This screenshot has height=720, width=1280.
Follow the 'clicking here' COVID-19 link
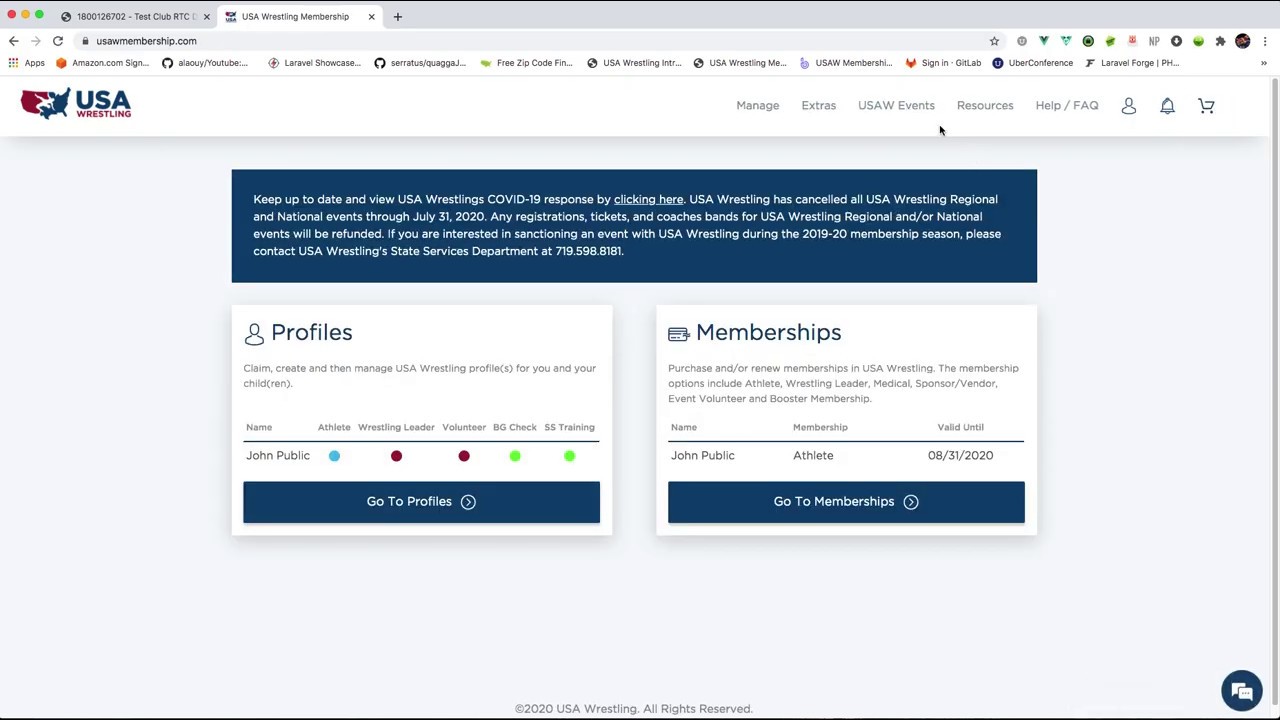[x=648, y=200]
